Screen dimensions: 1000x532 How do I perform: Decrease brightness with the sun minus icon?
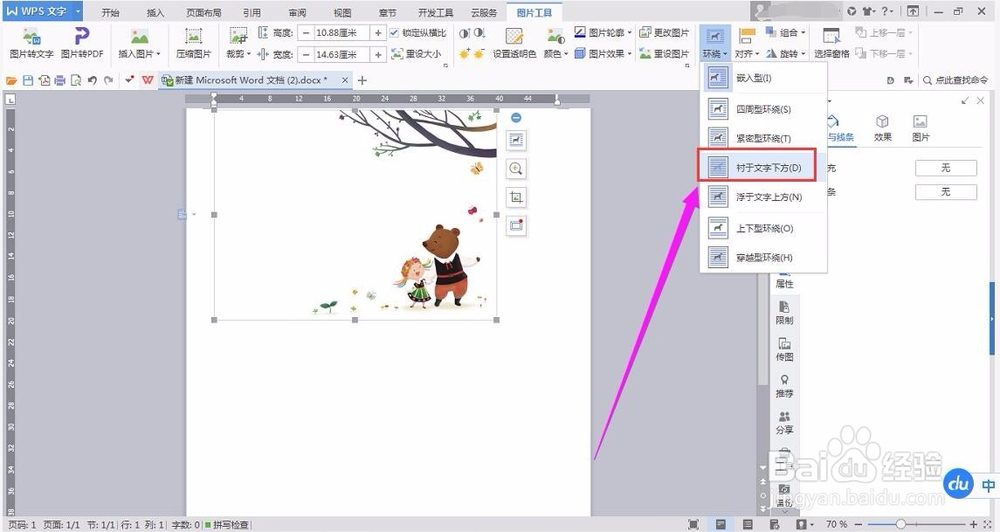pos(480,54)
